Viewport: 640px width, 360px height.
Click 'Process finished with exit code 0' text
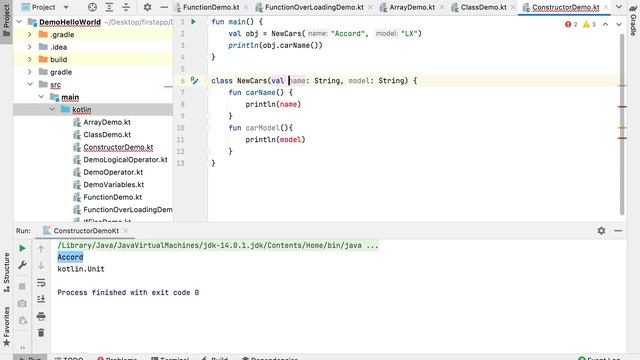pyautogui.click(x=128, y=293)
